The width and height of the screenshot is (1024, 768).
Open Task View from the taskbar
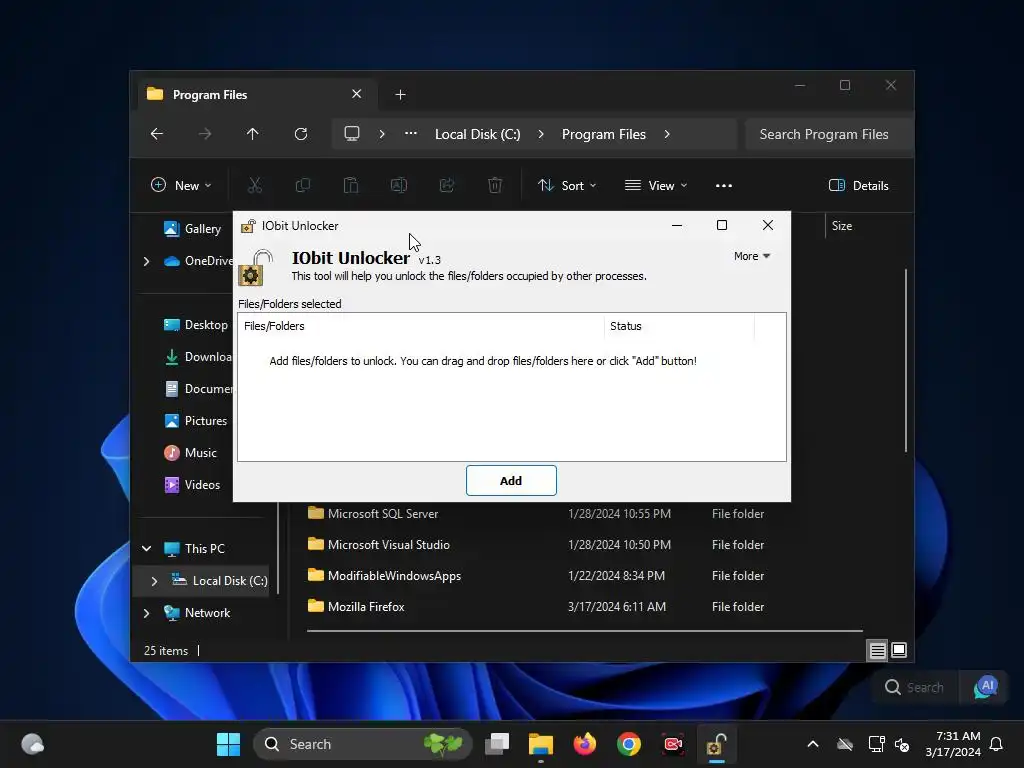tap(497, 744)
